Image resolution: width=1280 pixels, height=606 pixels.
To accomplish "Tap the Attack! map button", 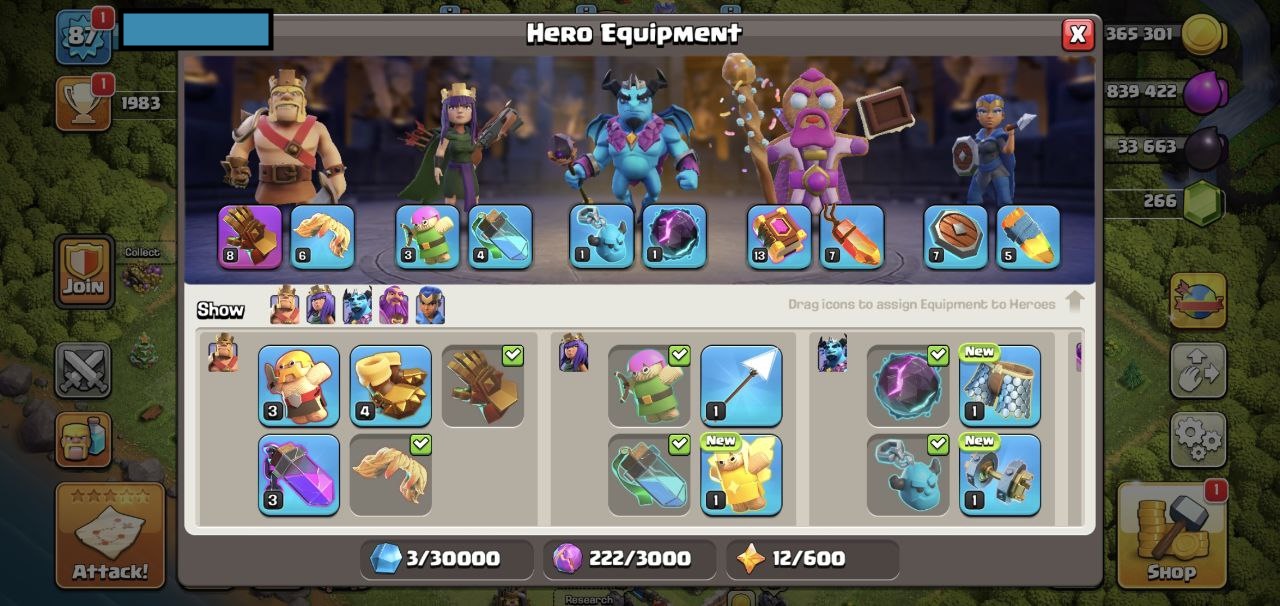I will [x=110, y=535].
